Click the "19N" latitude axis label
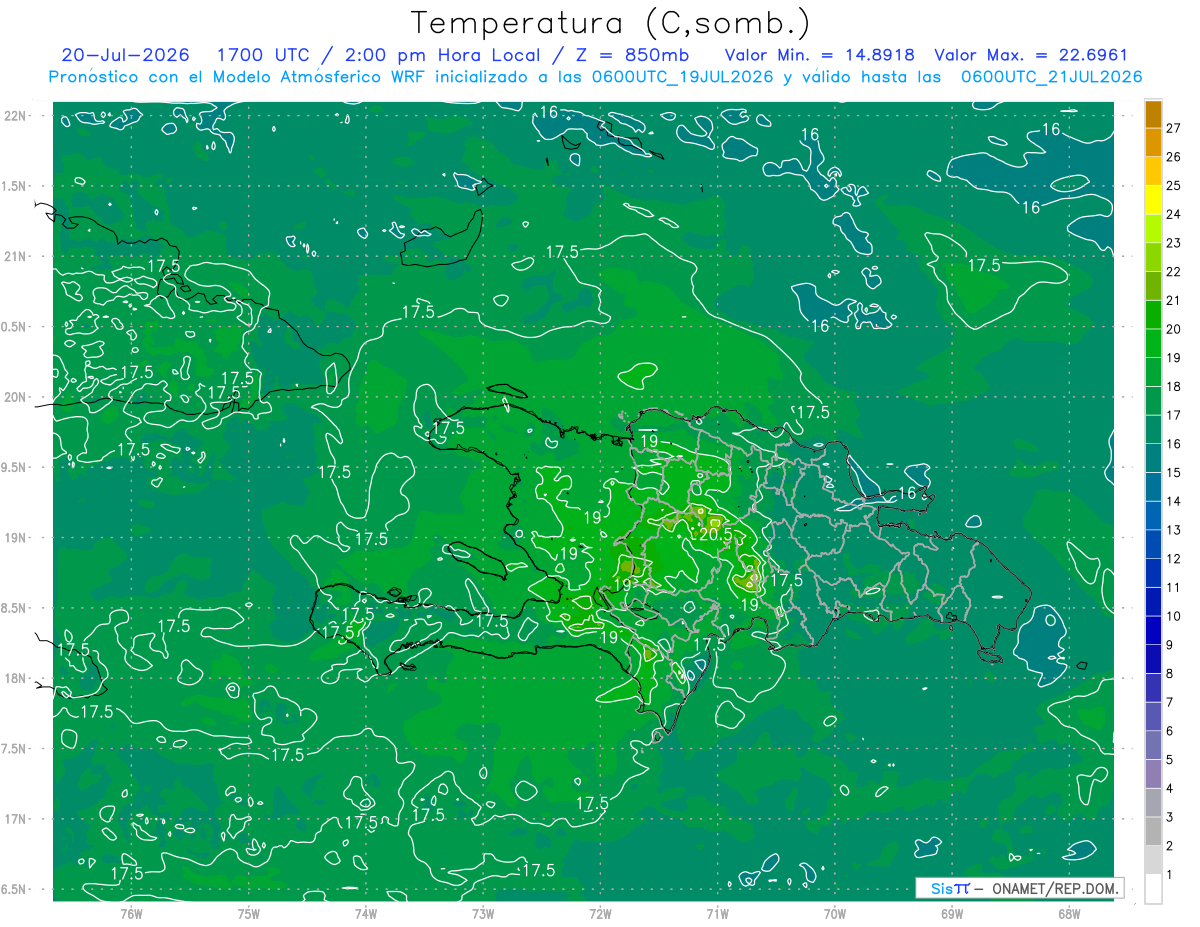Screen dimensions: 1200x927 (x=15, y=538)
